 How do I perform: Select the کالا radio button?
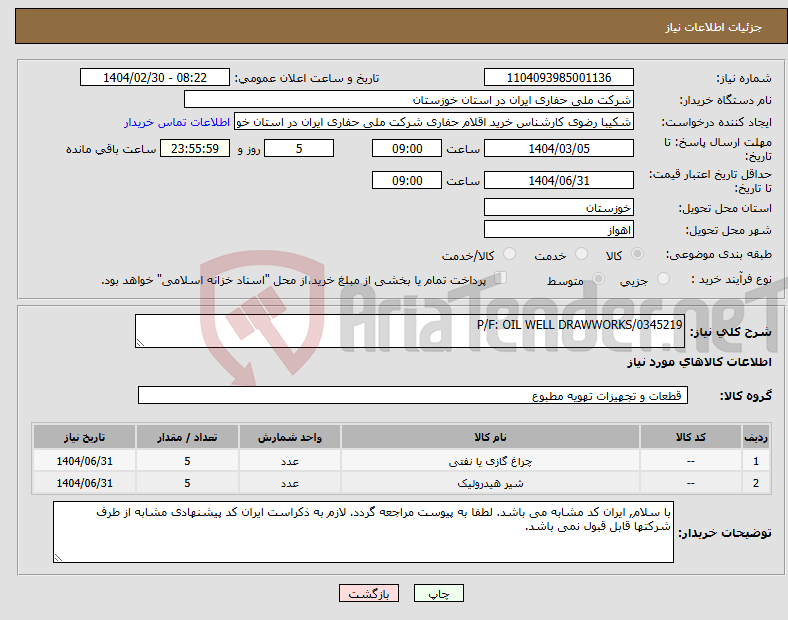[637, 254]
